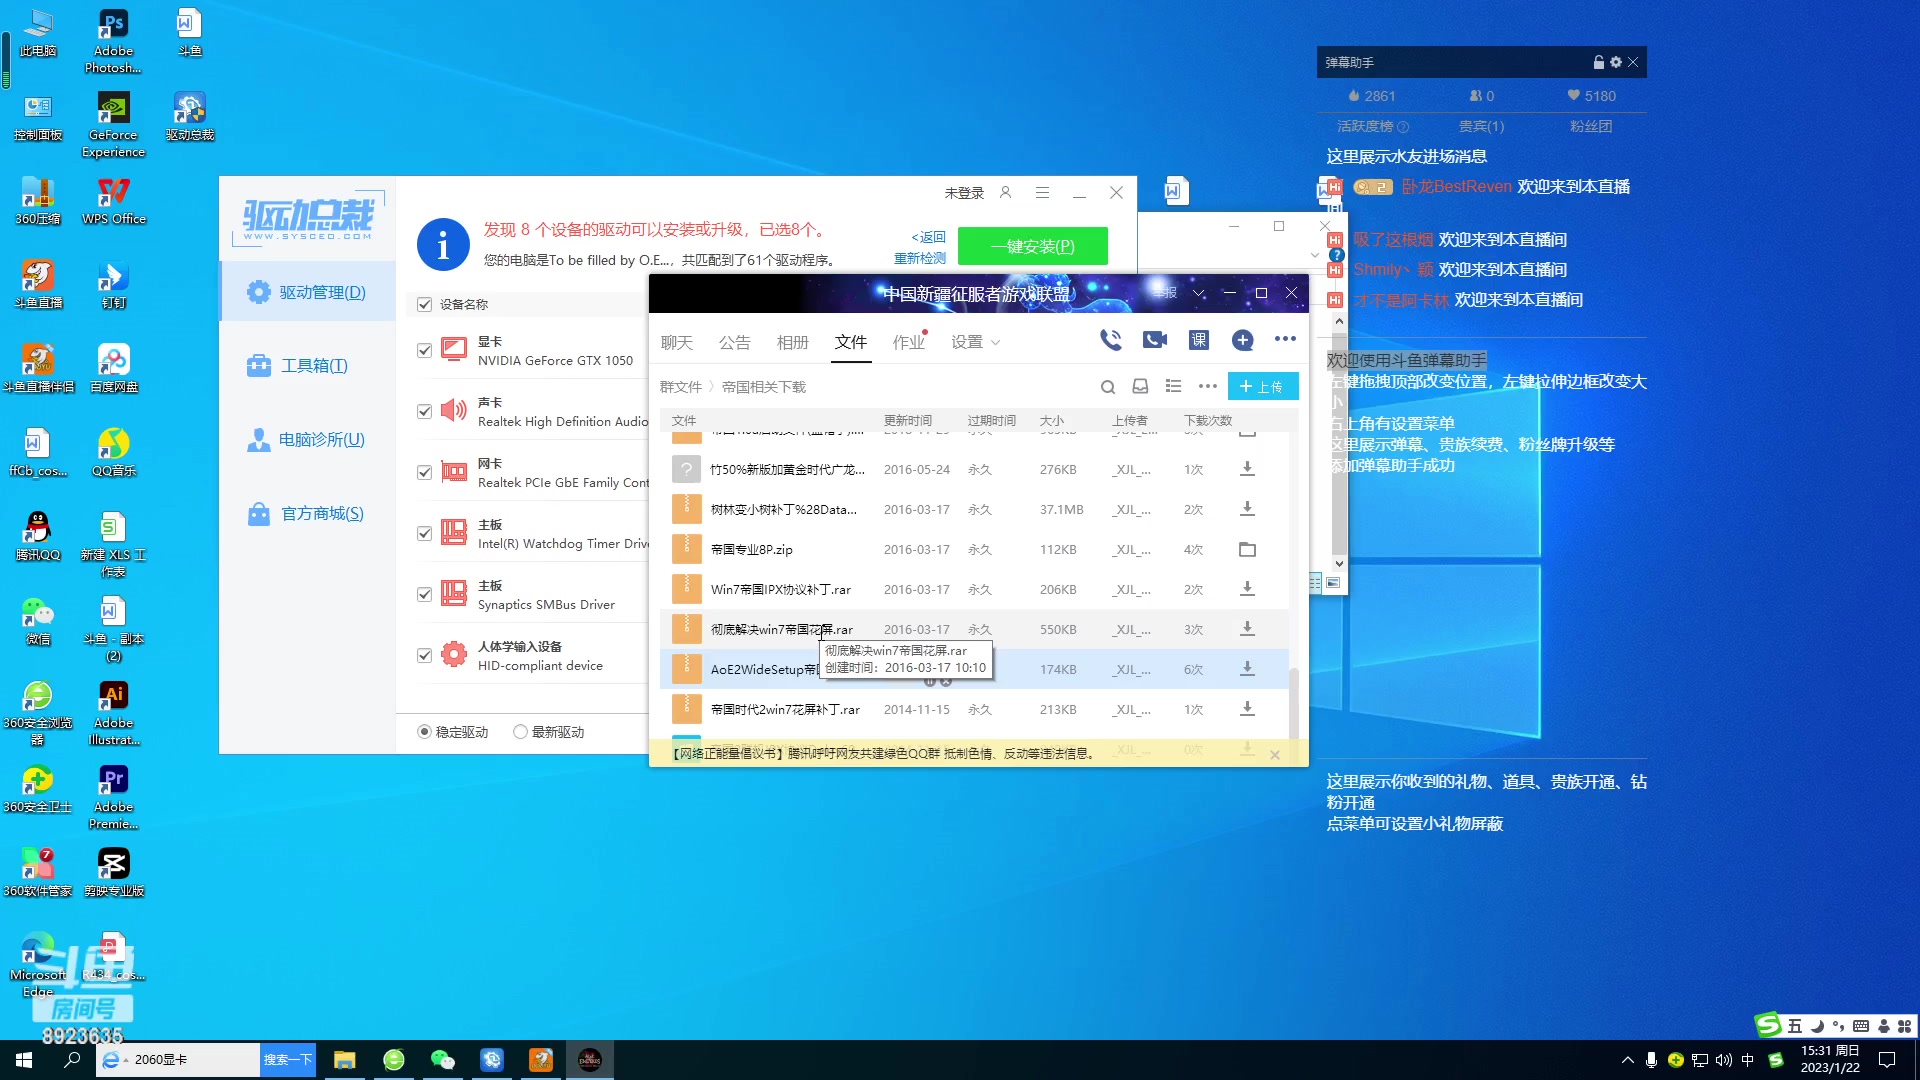Open the classroom icon in QQ group toolbar
Viewport: 1920px width, 1080px height.
(1198, 340)
